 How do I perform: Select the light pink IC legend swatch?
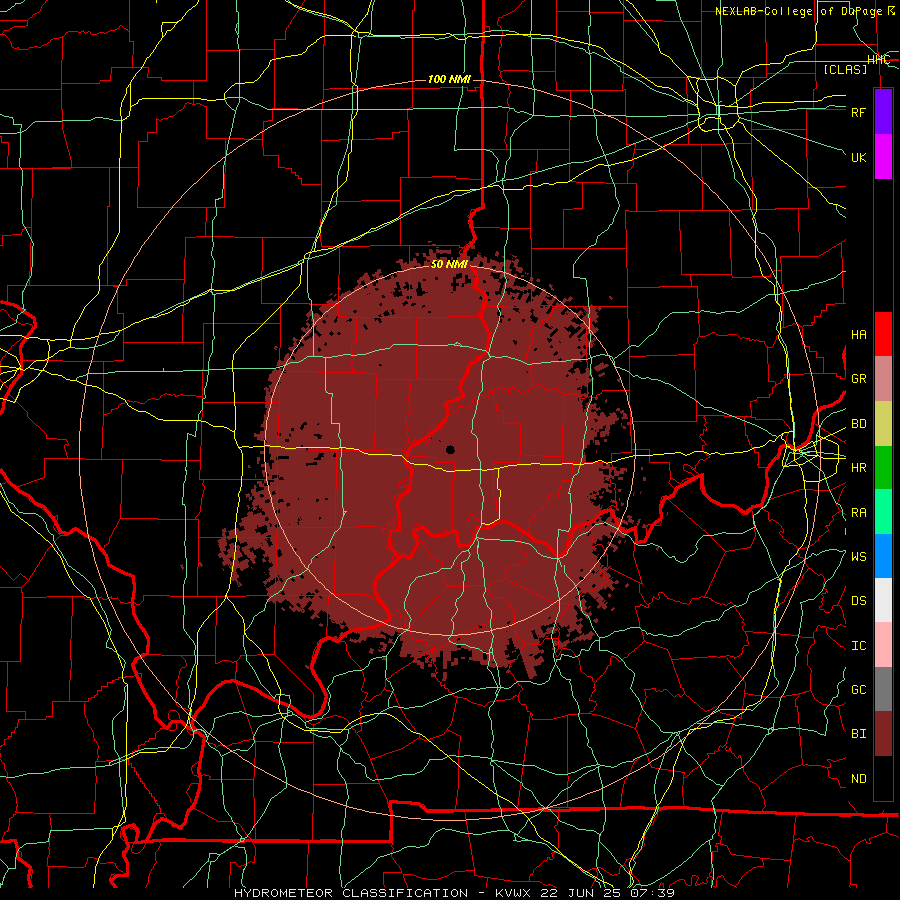tap(883, 645)
